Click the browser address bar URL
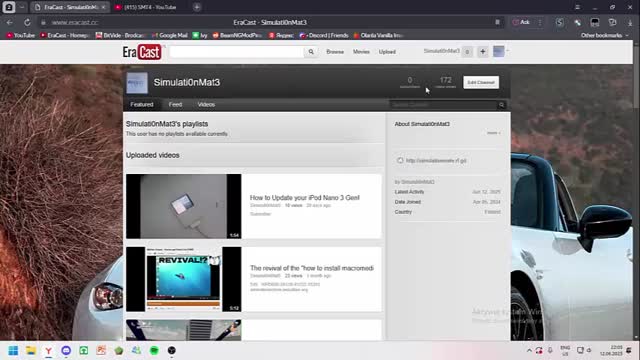Screen dimensions: 640x360 point(75,22)
